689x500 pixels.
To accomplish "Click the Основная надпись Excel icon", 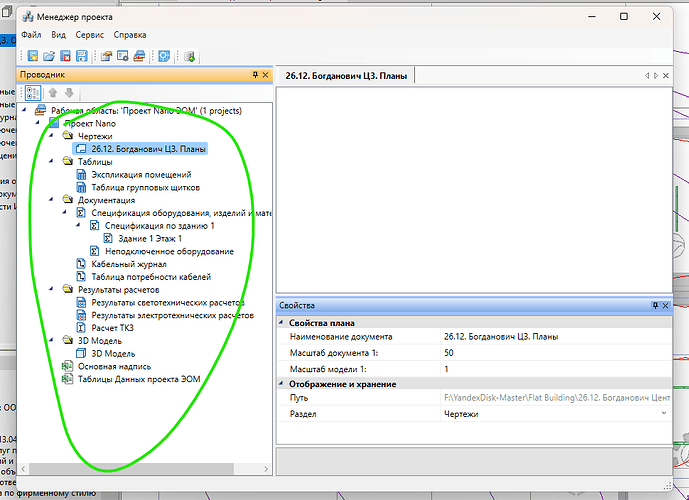I will (x=67, y=366).
